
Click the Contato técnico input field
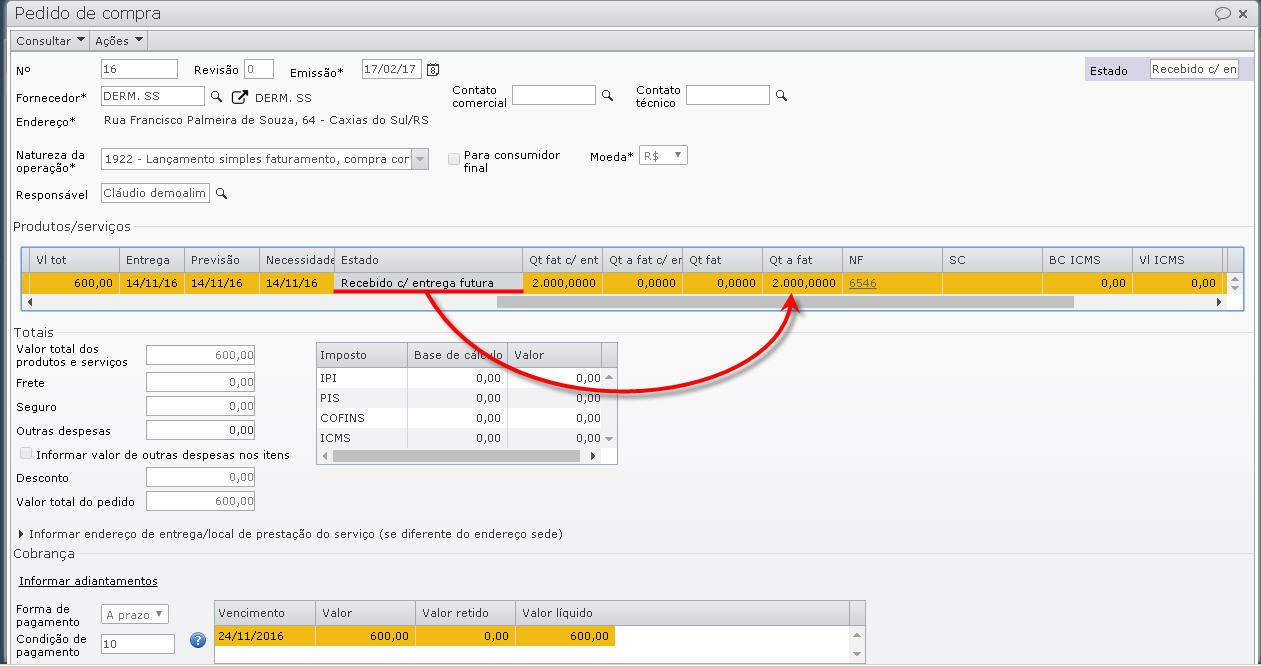[x=728, y=95]
